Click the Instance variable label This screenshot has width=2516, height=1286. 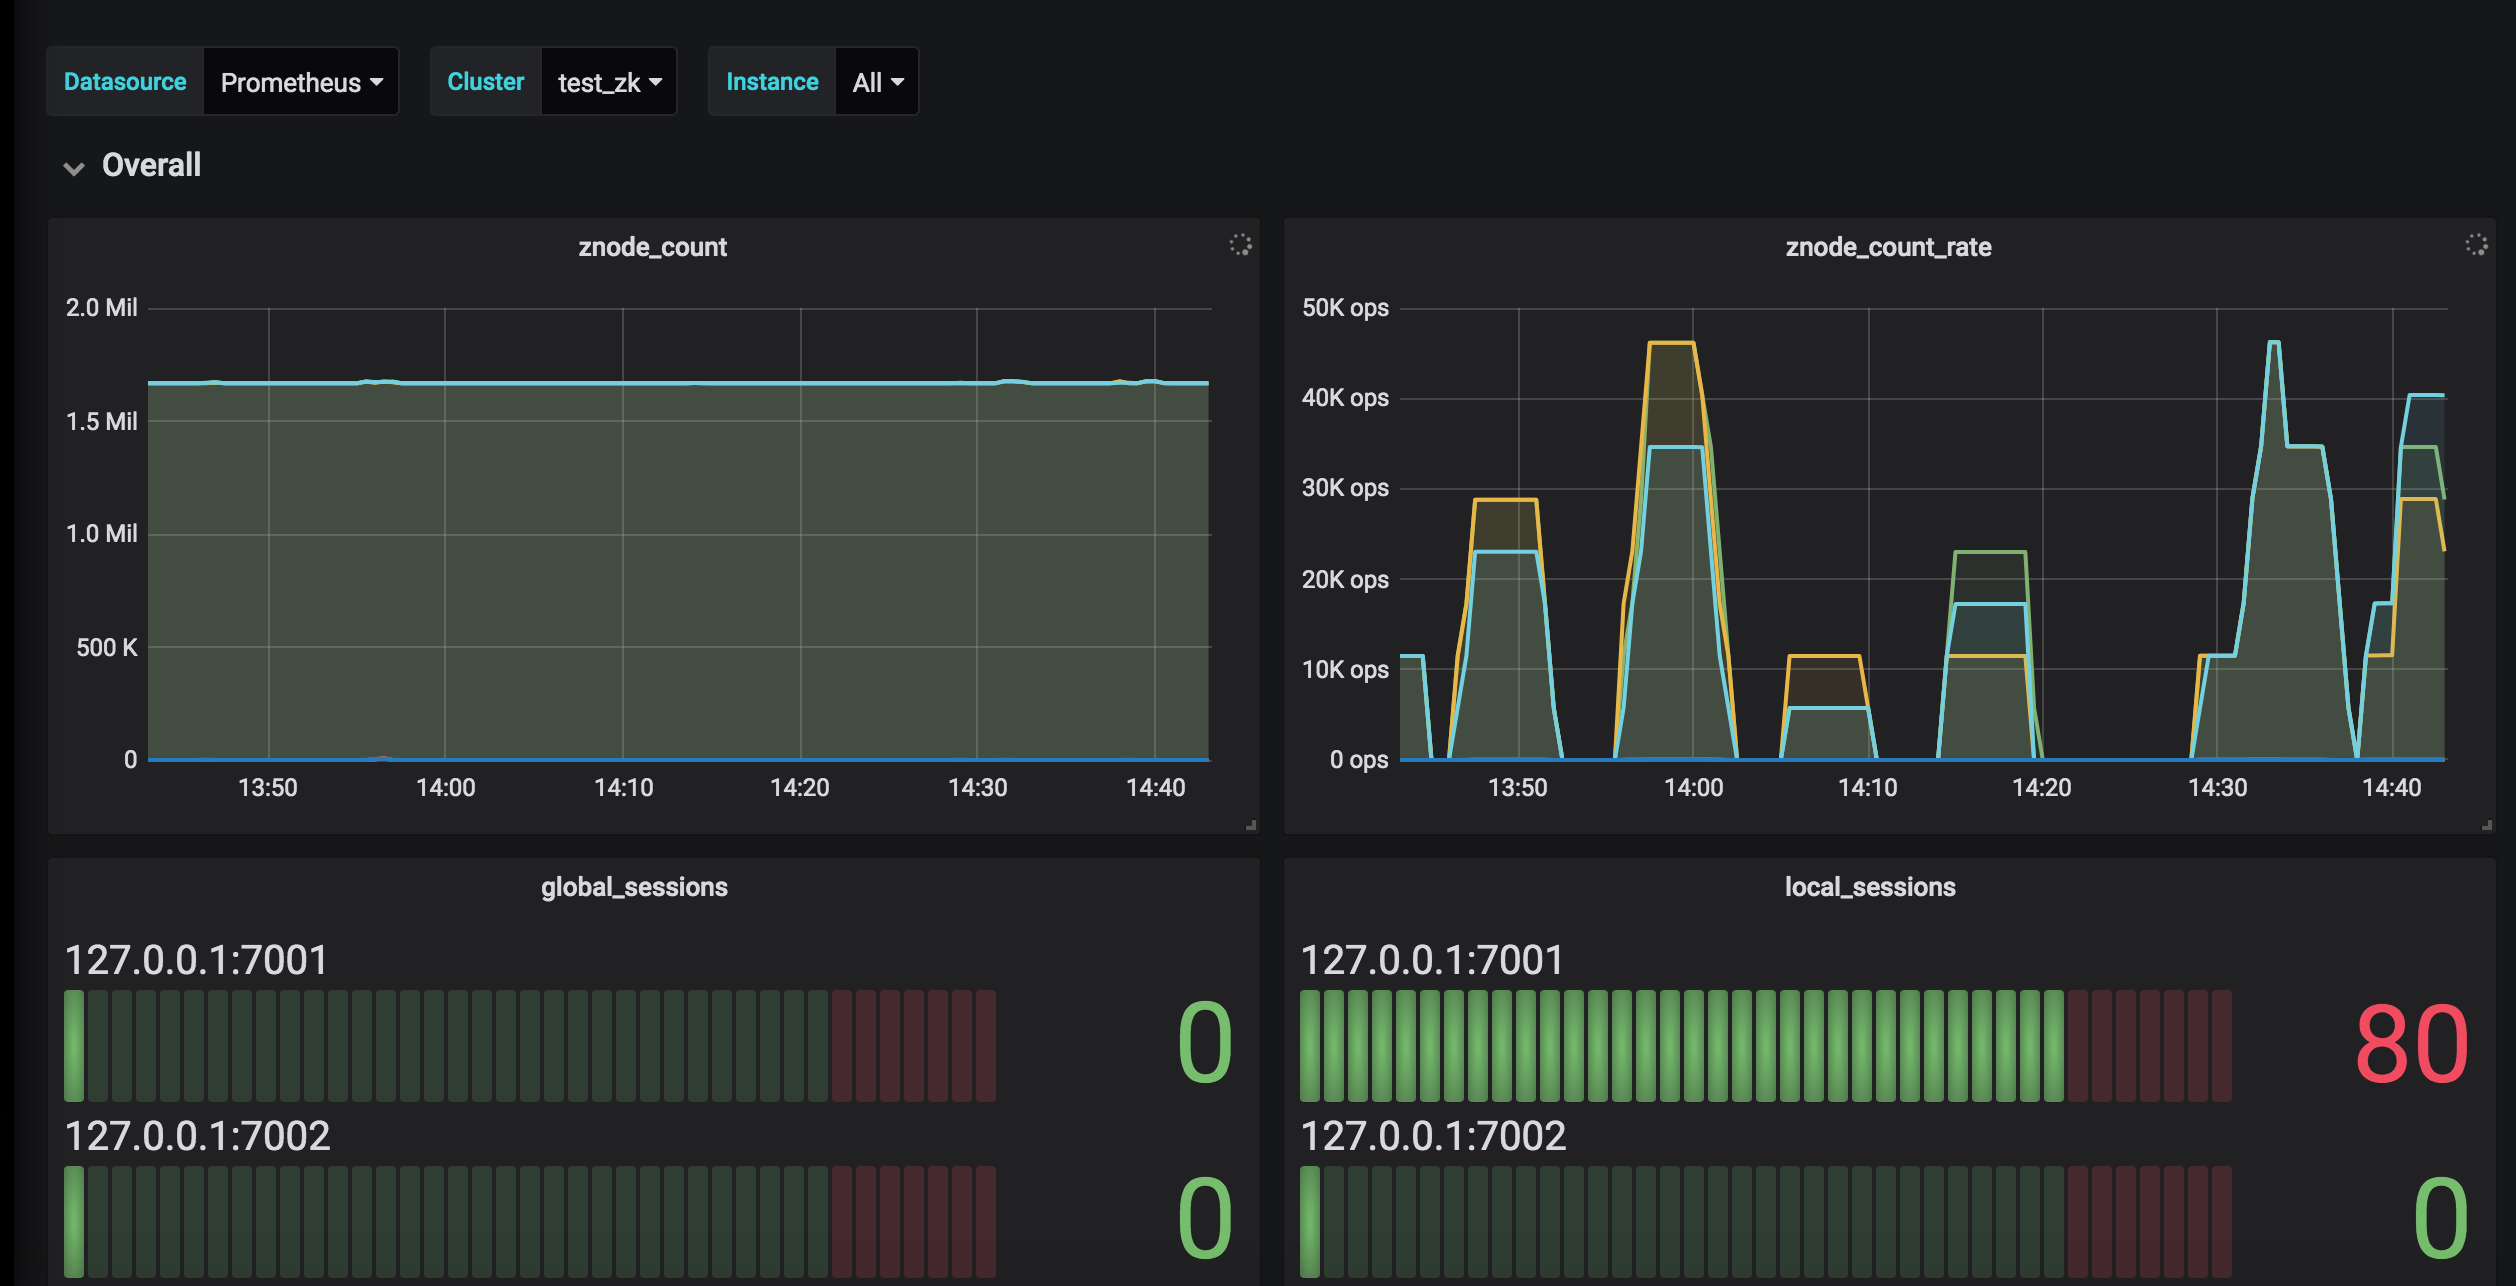[x=772, y=82]
